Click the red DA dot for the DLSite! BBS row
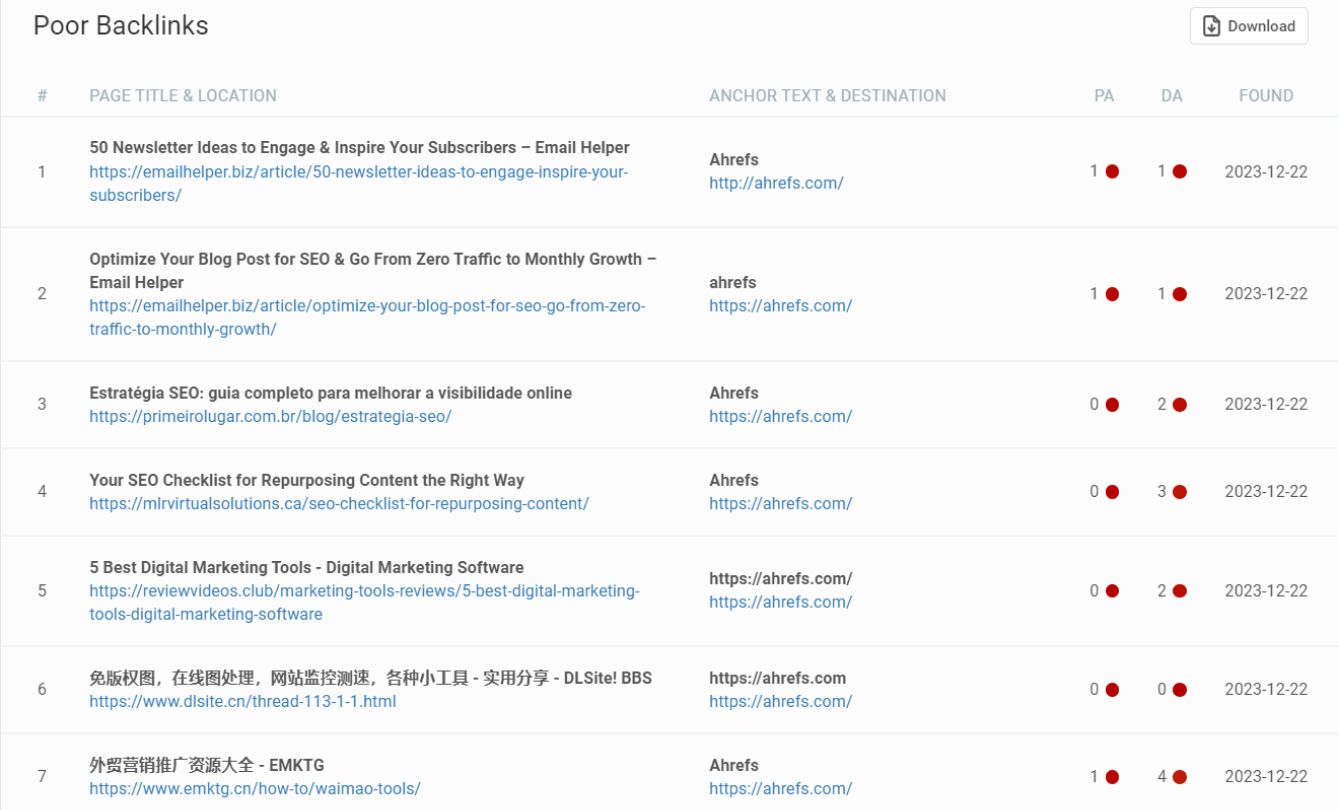Image resolution: width=1338 pixels, height=810 pixels. coord(1179,690)
